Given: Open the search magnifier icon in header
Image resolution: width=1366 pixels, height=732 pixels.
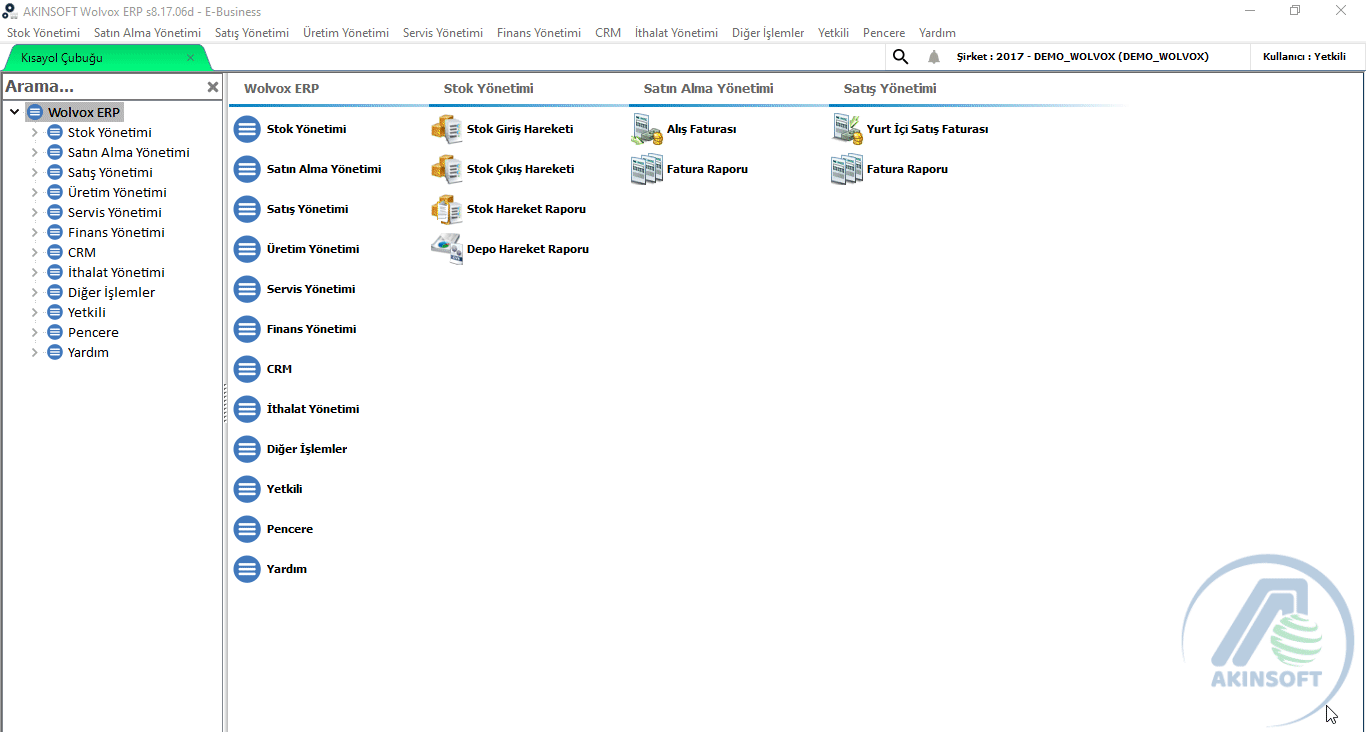Looking at the screenshot, I should (900, 57).
